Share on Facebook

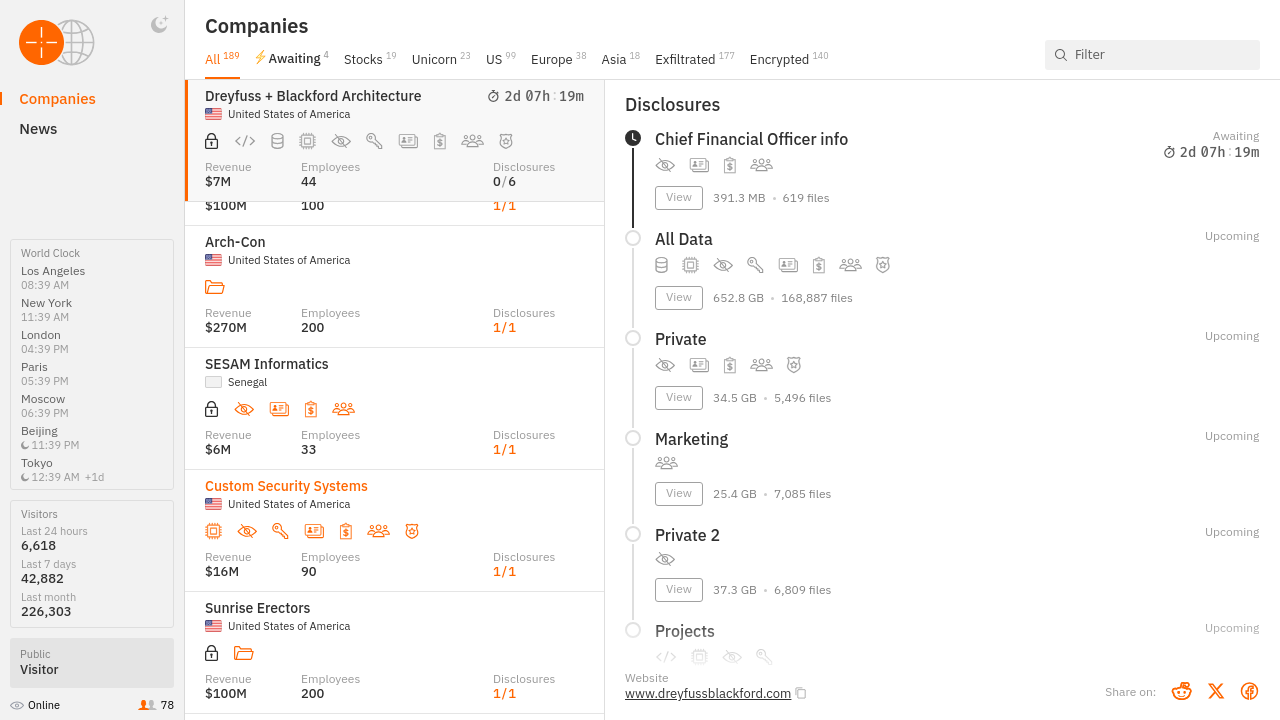click(1249, 691)
